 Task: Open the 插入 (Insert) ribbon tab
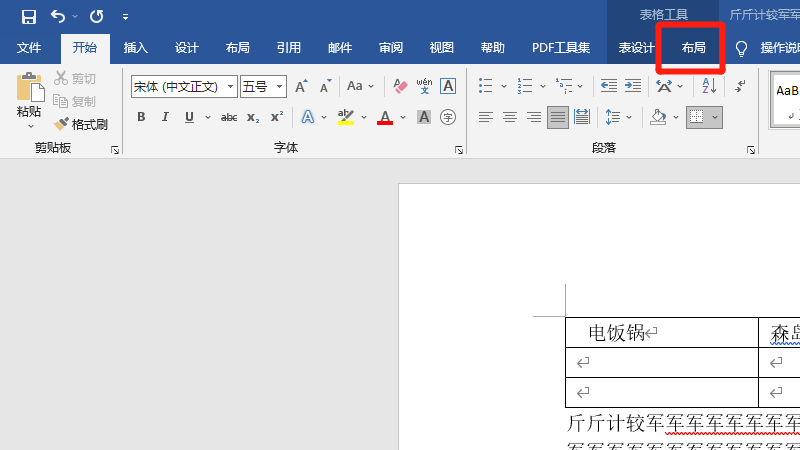coord(135,48)
